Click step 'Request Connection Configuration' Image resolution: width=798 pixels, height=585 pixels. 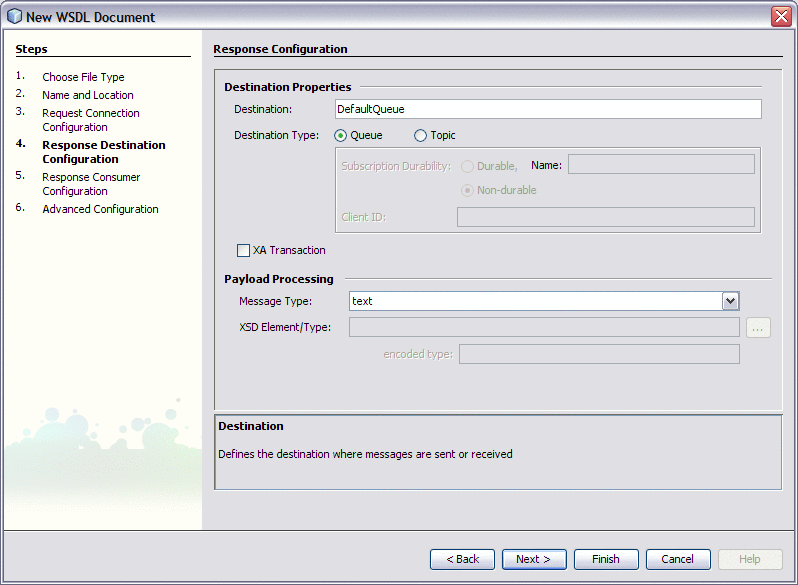pos(91,120)
